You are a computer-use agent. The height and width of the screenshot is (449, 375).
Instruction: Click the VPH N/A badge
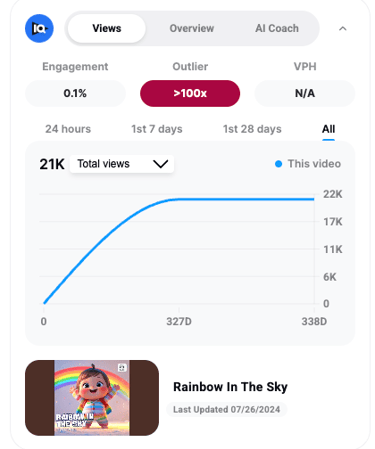pyautogui.click(x=305, y=93)
